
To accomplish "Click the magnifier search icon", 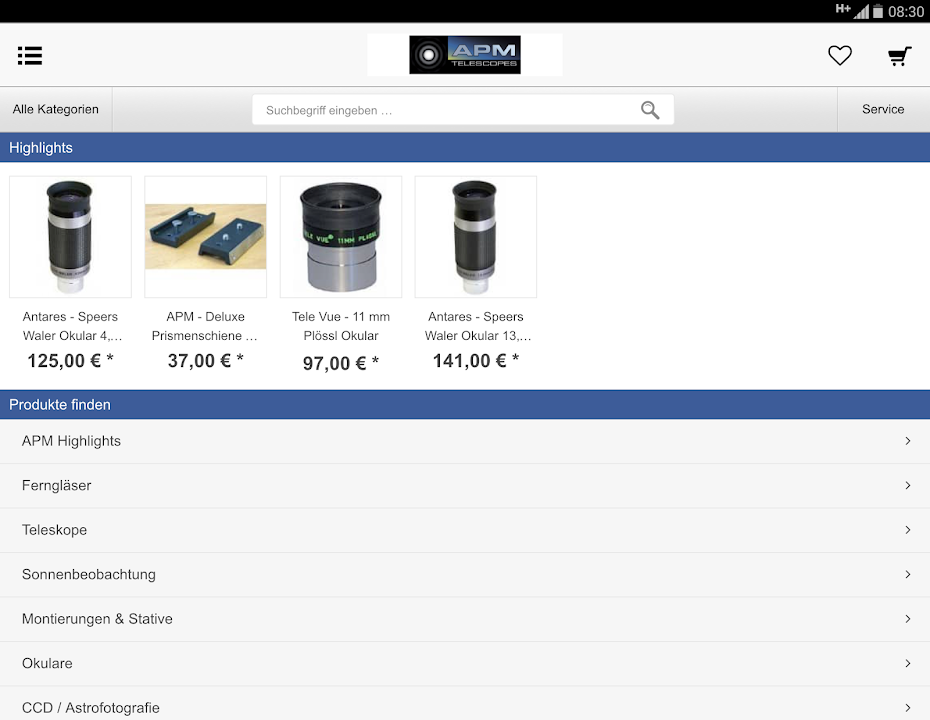I will 650,110.
